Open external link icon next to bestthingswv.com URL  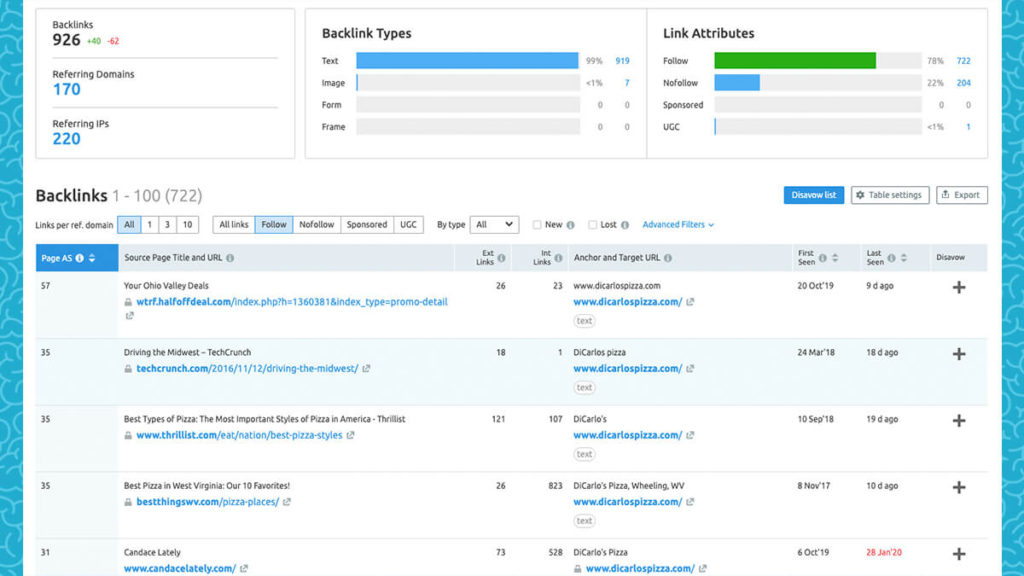pyautogui.click(x=287, y=502)
